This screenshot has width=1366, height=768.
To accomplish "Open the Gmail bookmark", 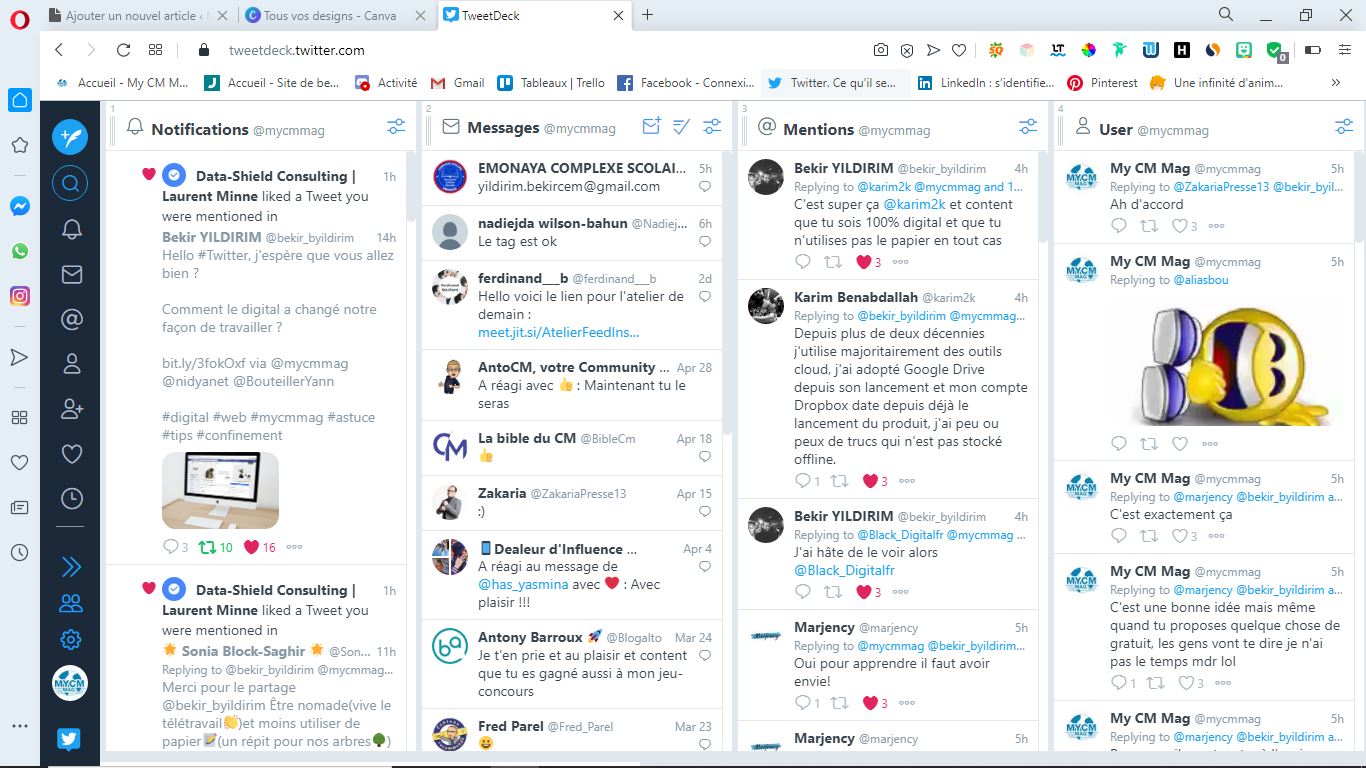I will click(458, 83).
